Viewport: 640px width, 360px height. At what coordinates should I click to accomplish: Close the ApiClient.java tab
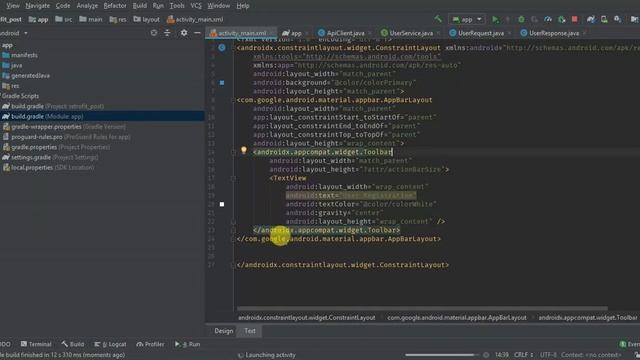370,33
